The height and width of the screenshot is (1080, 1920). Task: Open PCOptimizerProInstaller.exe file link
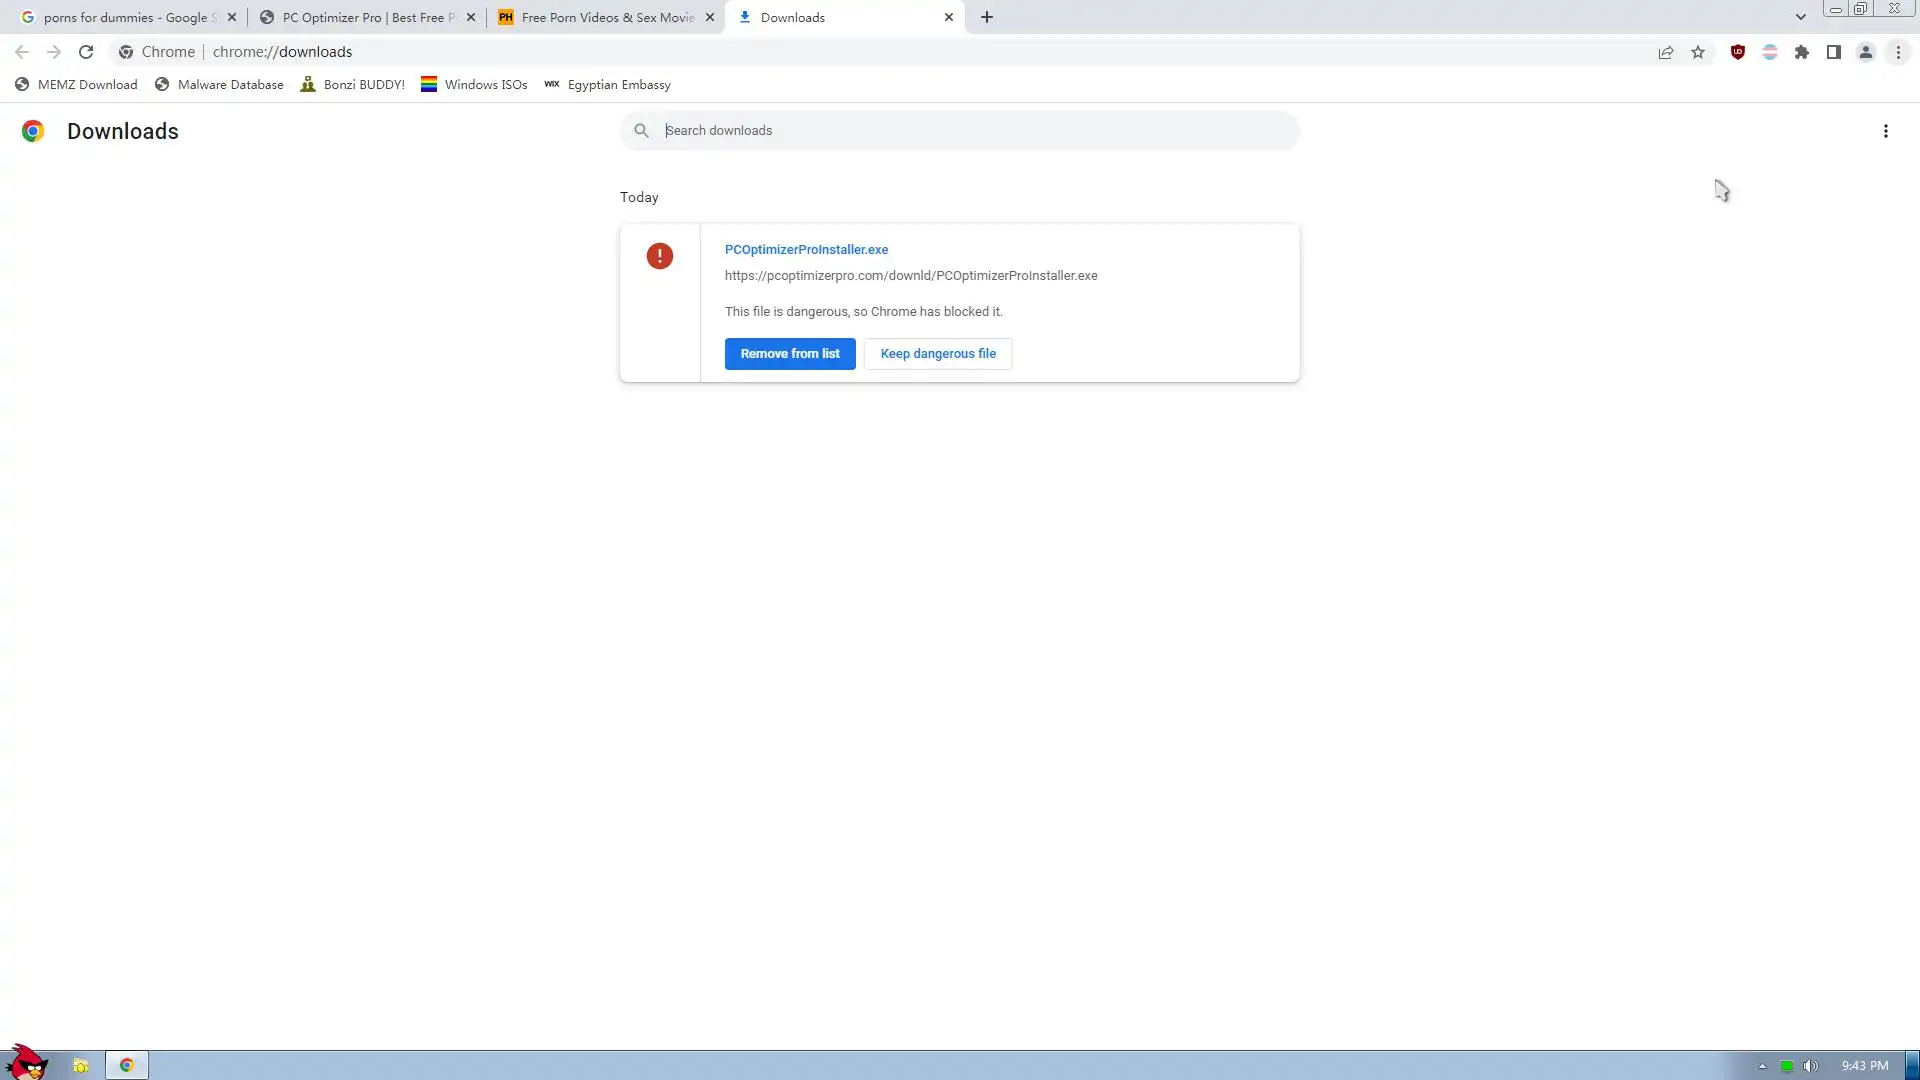(x=806, y=250)
